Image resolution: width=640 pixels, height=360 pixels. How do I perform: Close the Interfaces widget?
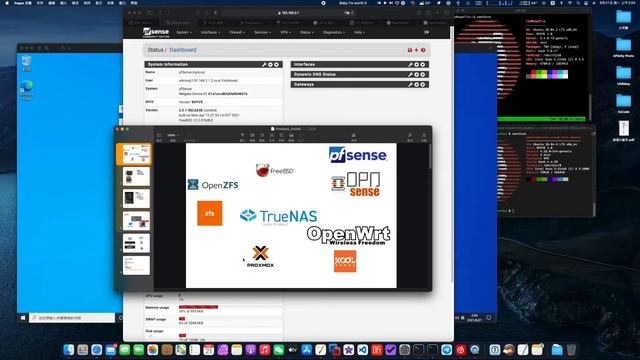coord(423,64)
